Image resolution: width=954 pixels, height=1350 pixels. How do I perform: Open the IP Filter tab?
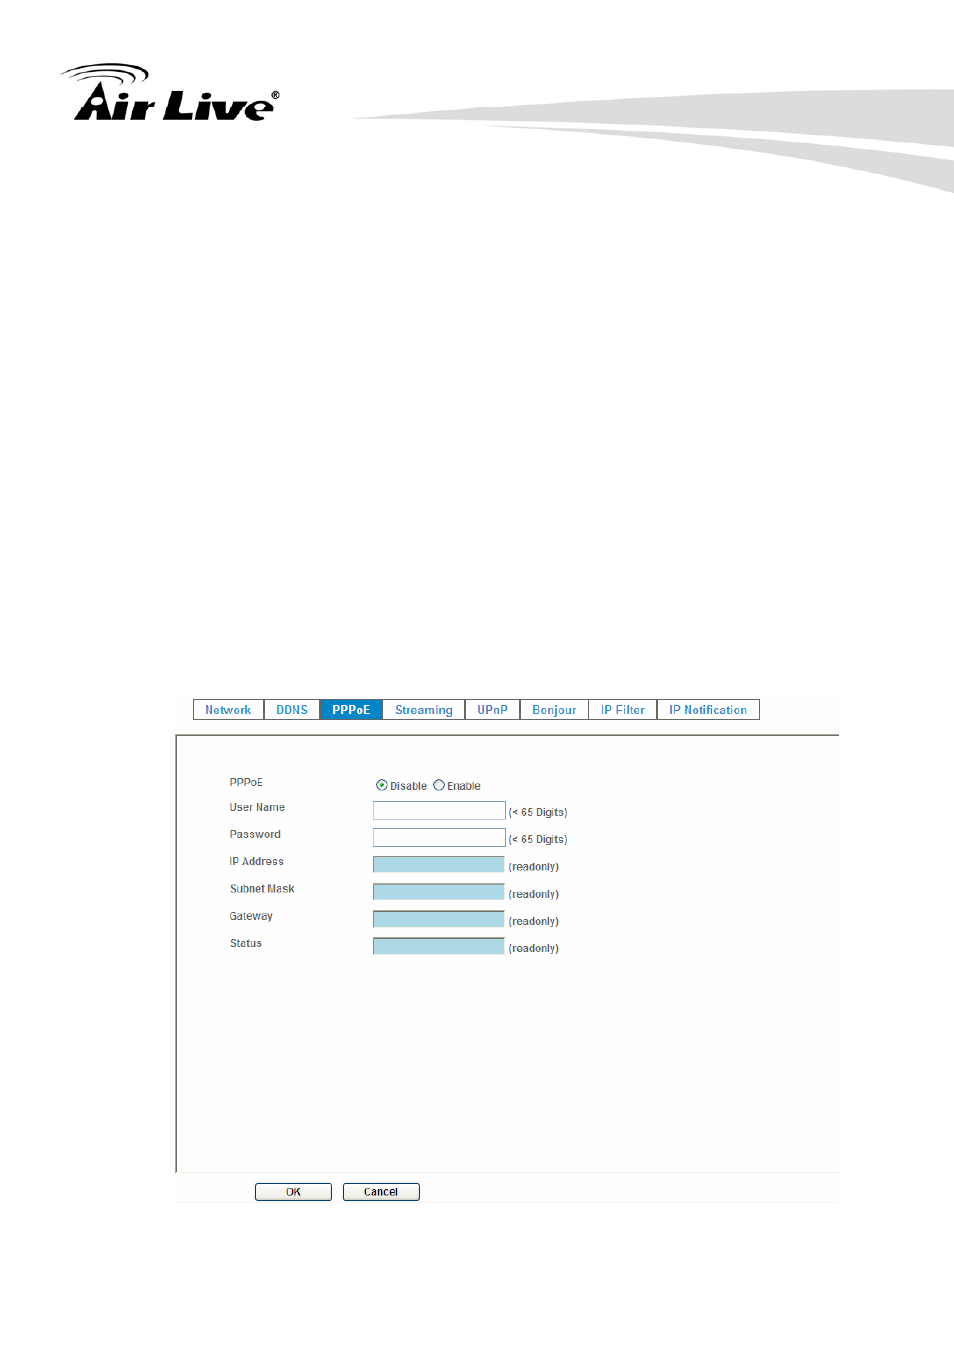tap(623, 710)
